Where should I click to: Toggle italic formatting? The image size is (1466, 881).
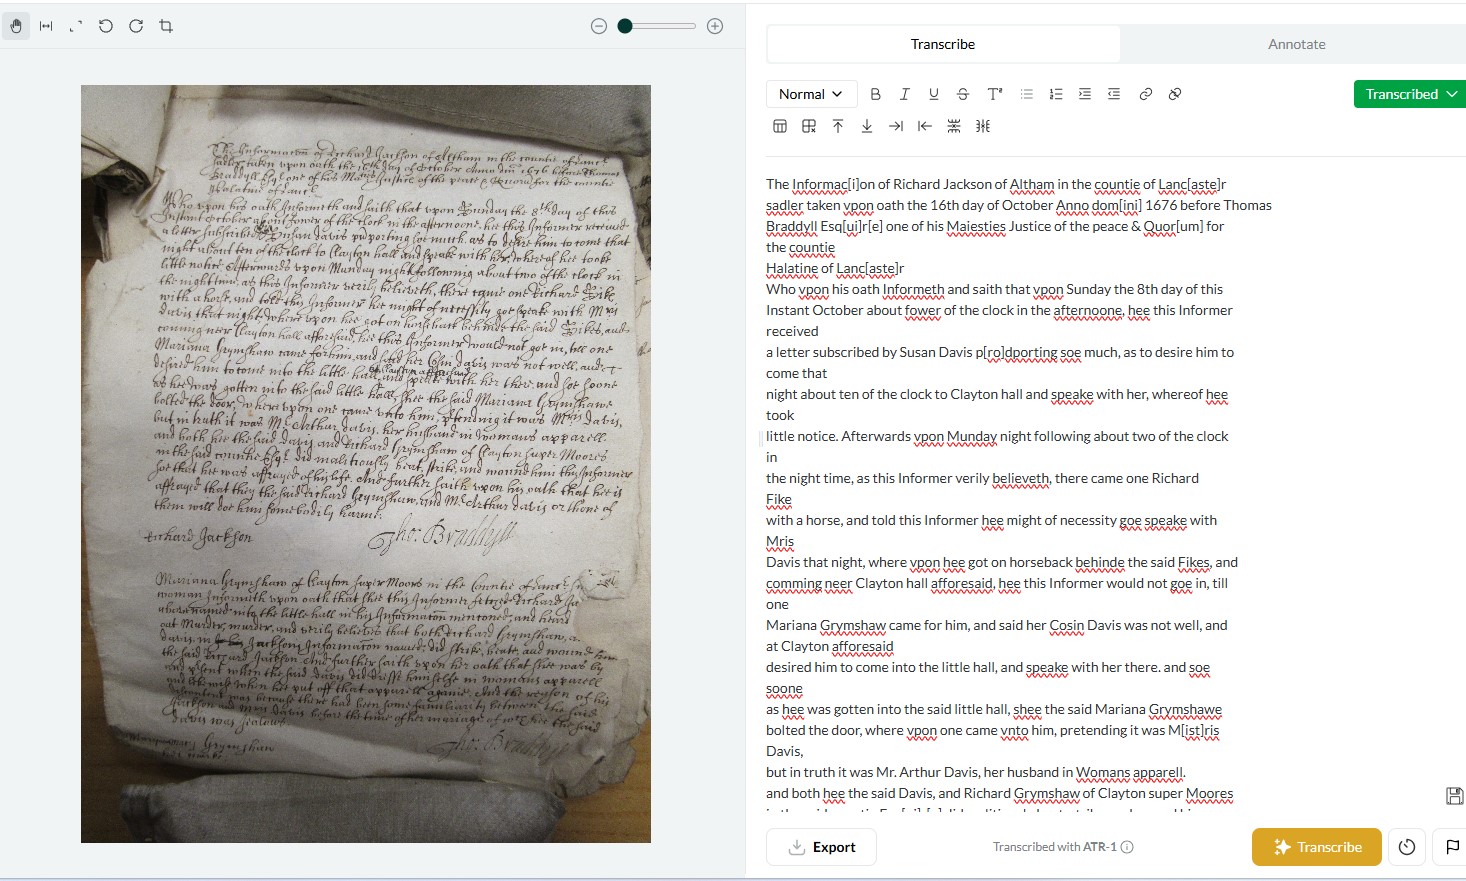904,94
